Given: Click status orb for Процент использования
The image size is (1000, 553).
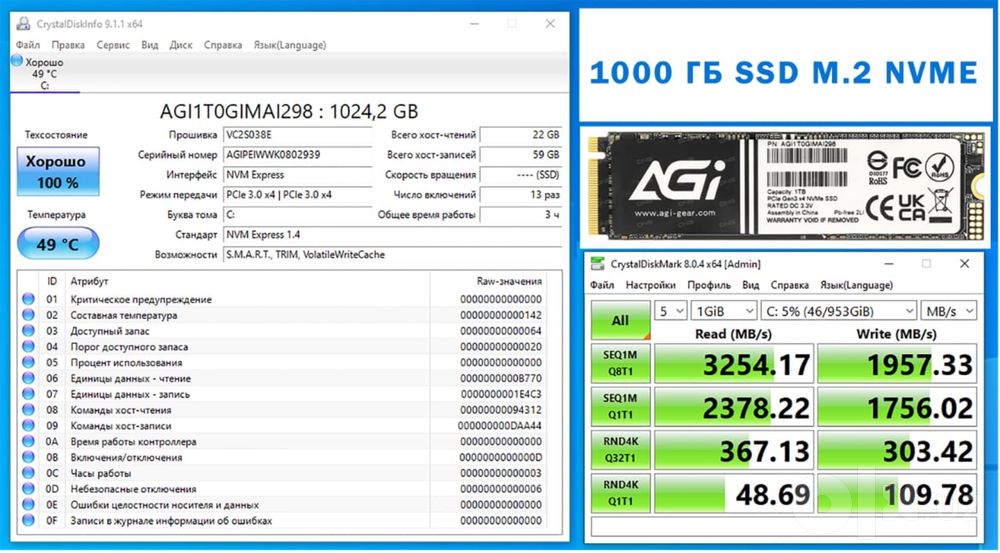Looking at the screenshot, I should (x=28, y=362).
